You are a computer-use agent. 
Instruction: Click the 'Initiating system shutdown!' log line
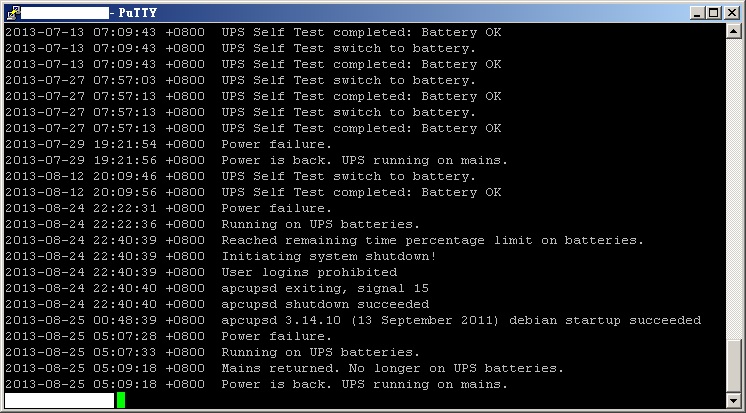329,256
